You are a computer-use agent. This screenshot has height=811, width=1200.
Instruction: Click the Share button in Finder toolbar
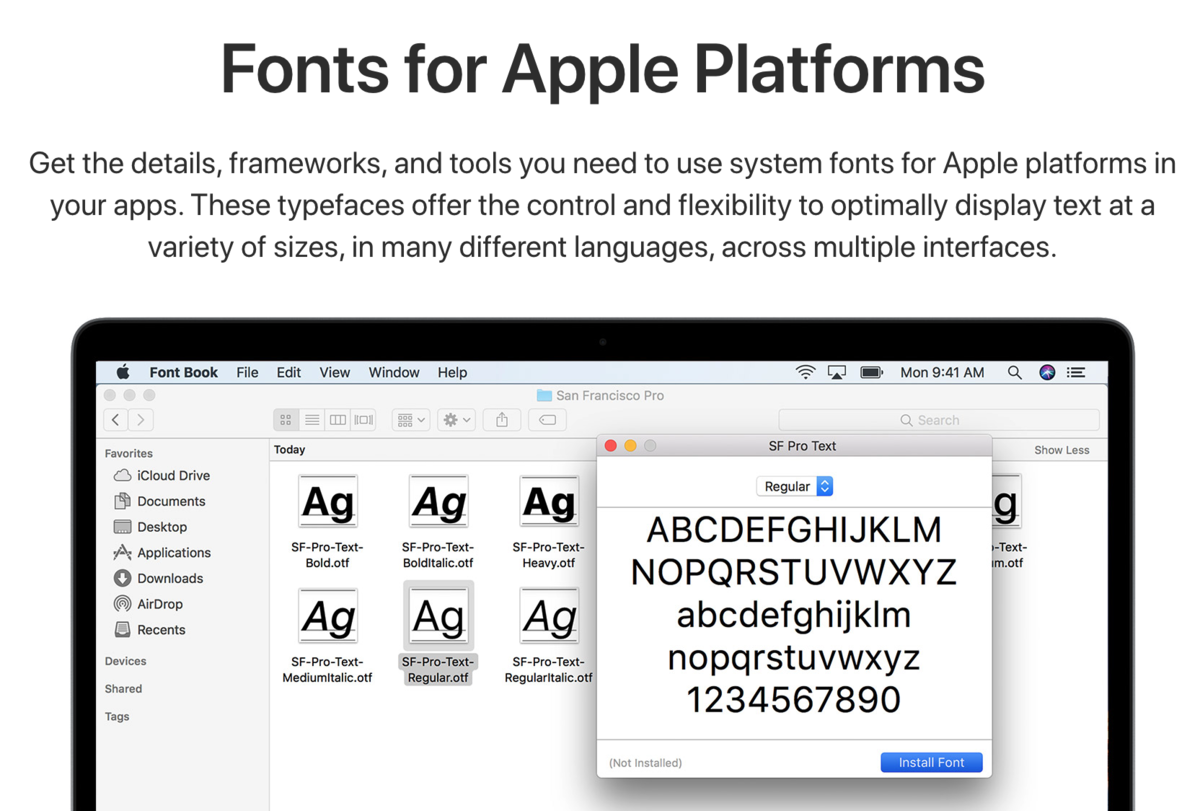pos(502,420)
